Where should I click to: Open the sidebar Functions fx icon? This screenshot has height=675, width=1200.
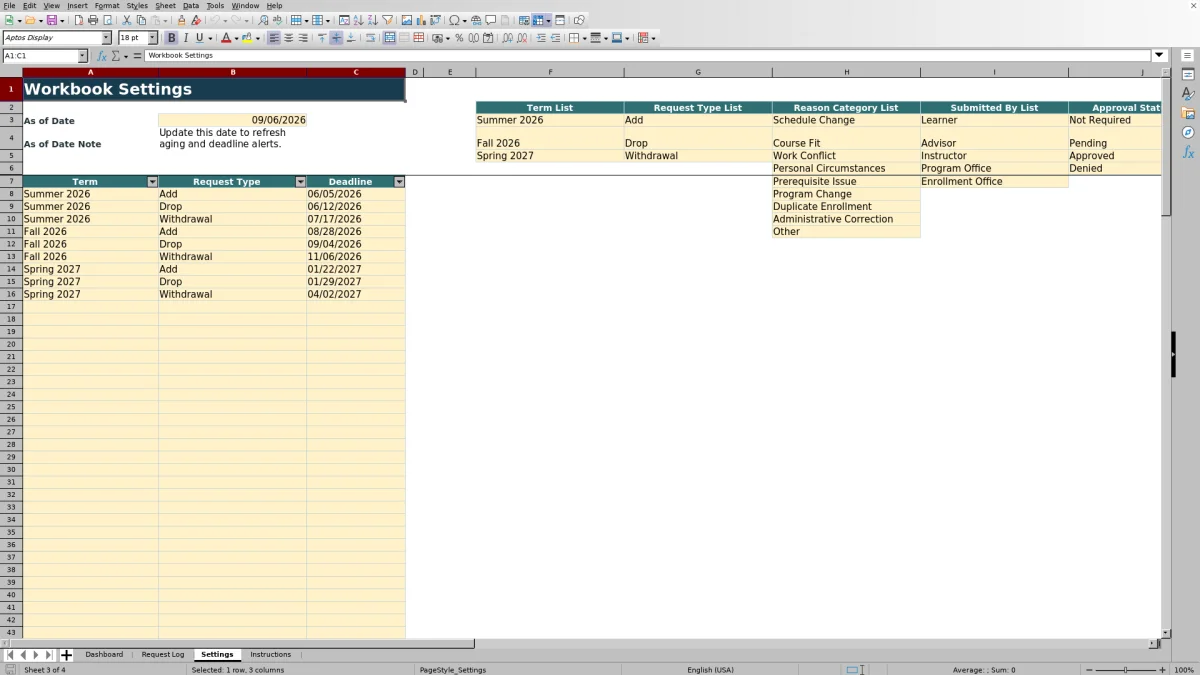click(1188, 152)
